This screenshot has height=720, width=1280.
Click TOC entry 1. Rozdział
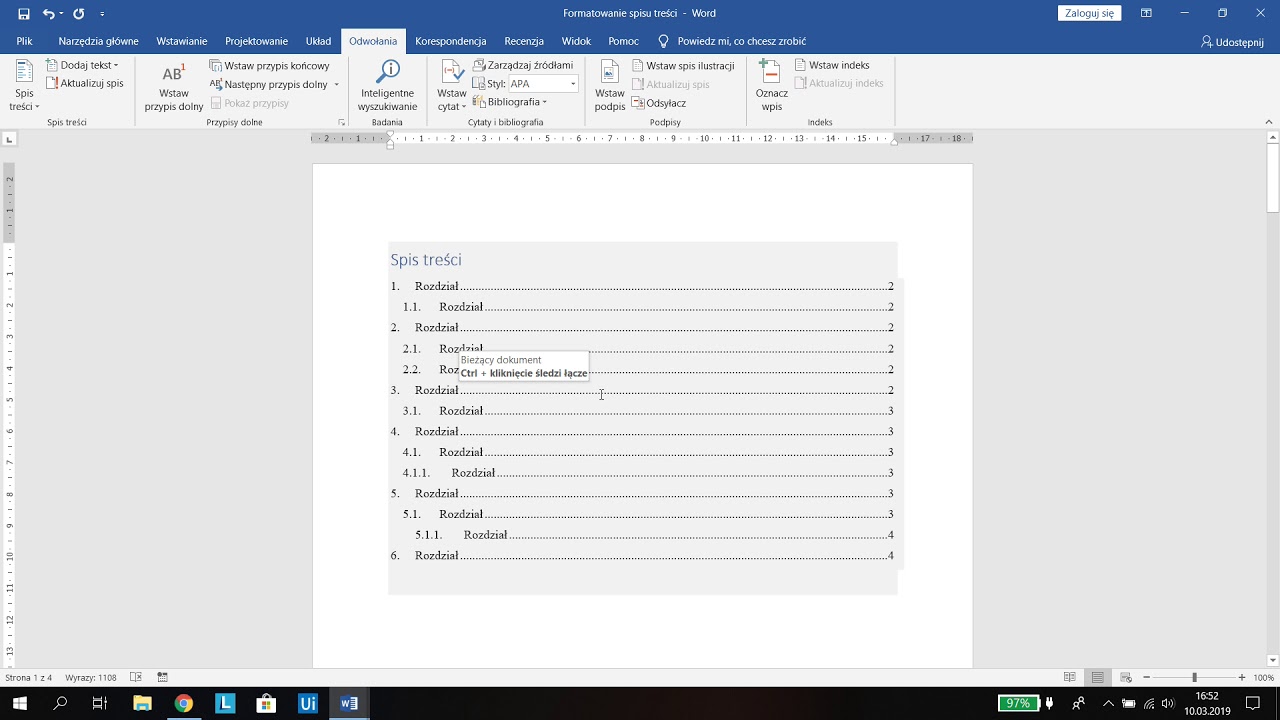642,286
